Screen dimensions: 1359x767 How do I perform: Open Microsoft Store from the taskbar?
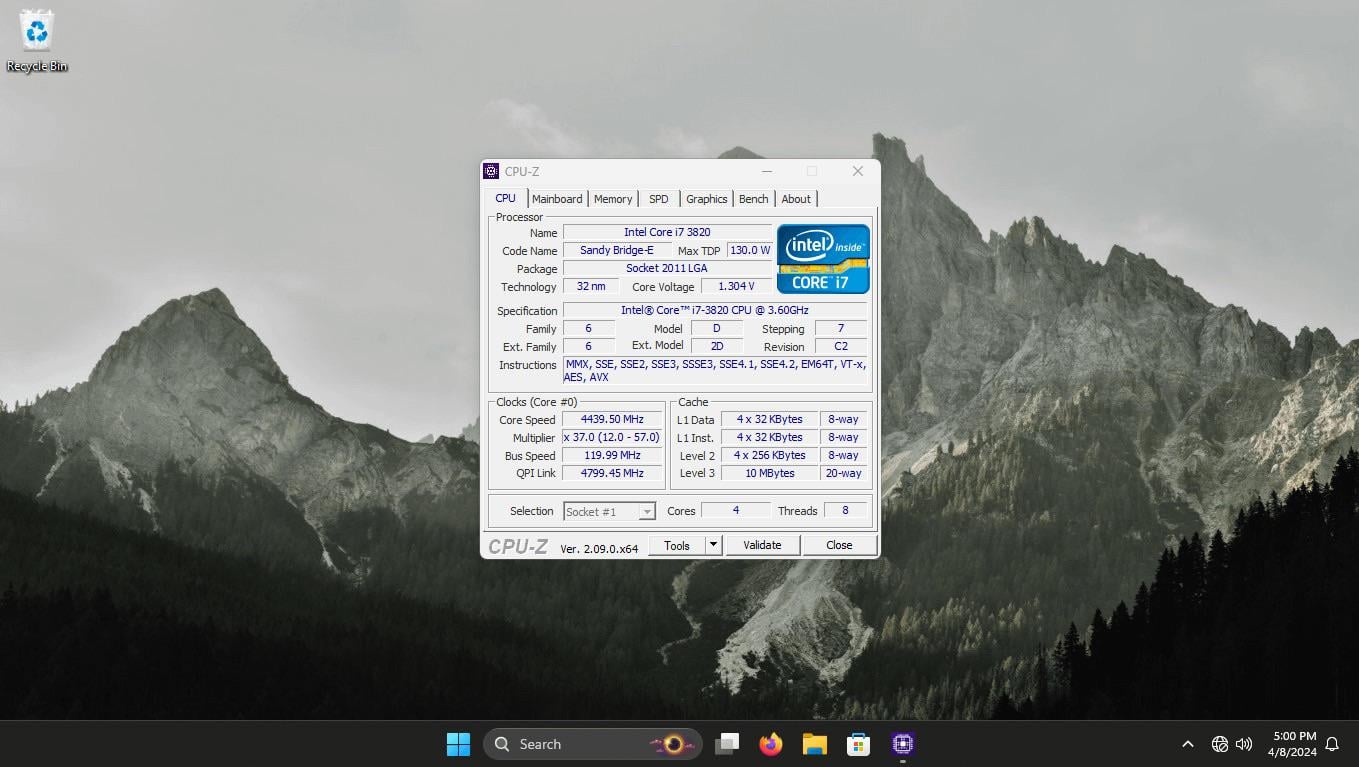[x=858, y=744]
